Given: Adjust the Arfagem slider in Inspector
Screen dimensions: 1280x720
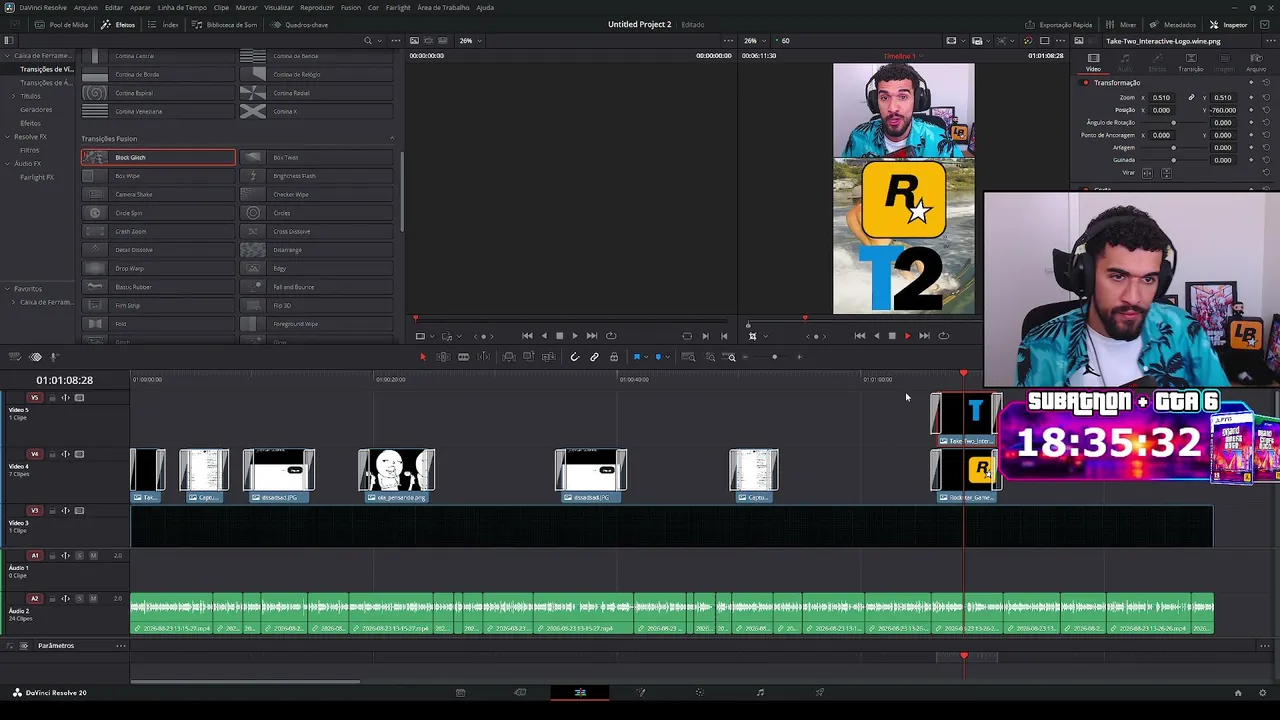Looking at the screenshot, I should coord(1174,148).
